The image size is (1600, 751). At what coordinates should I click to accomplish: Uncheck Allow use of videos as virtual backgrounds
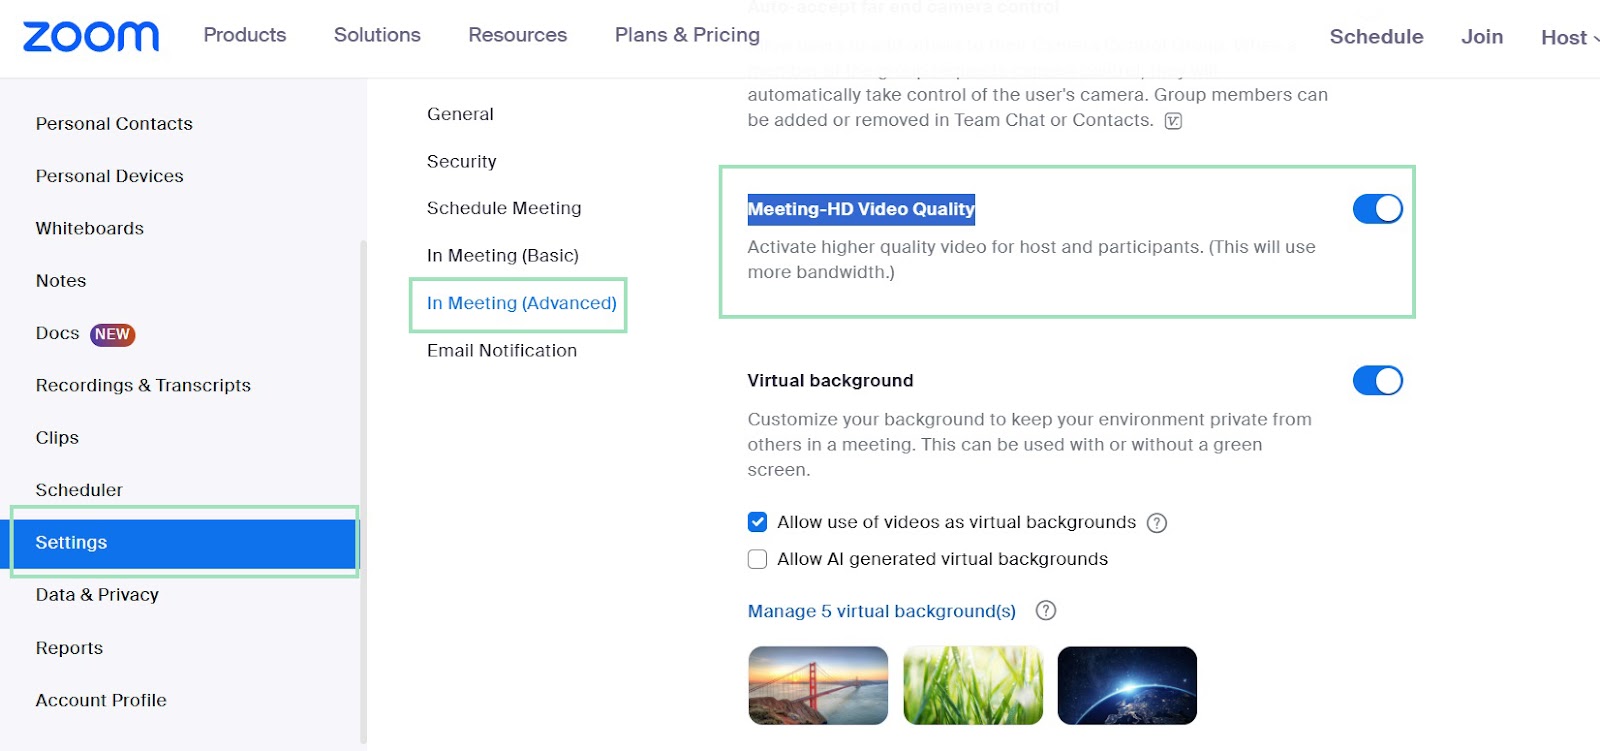coord(758,522)
